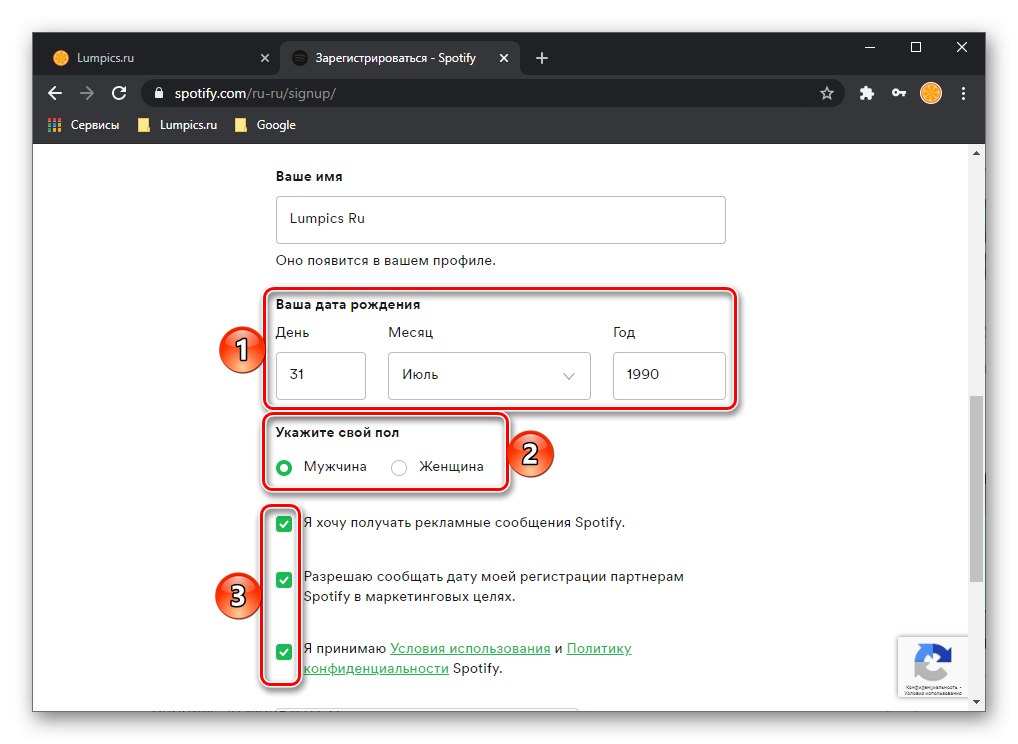
Task: Open Сервисы apps shortcut
Action: (x=84, y=125)
